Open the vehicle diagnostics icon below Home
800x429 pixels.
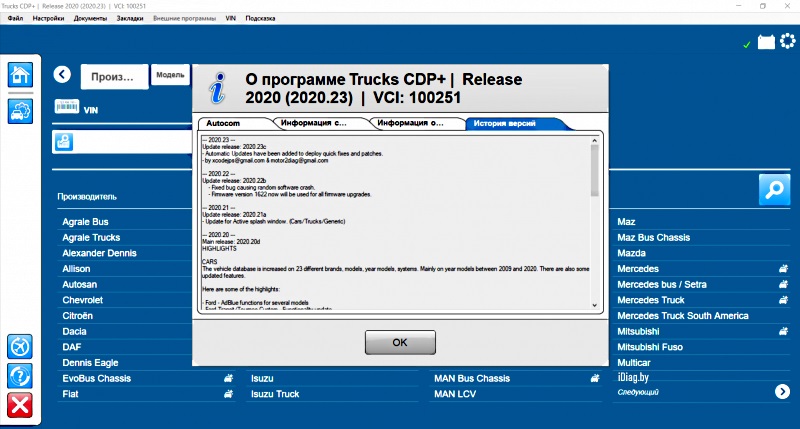pos(20,111)
